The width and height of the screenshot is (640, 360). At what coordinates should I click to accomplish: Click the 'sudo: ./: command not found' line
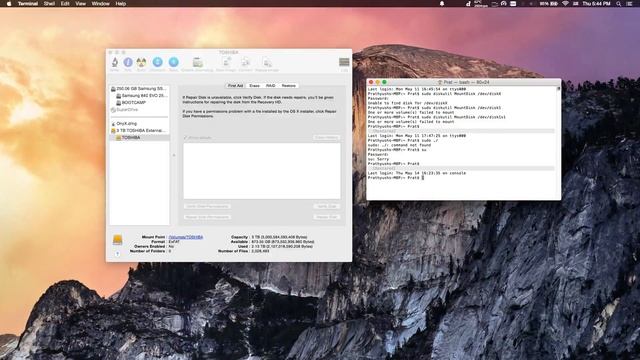(399, 145)
